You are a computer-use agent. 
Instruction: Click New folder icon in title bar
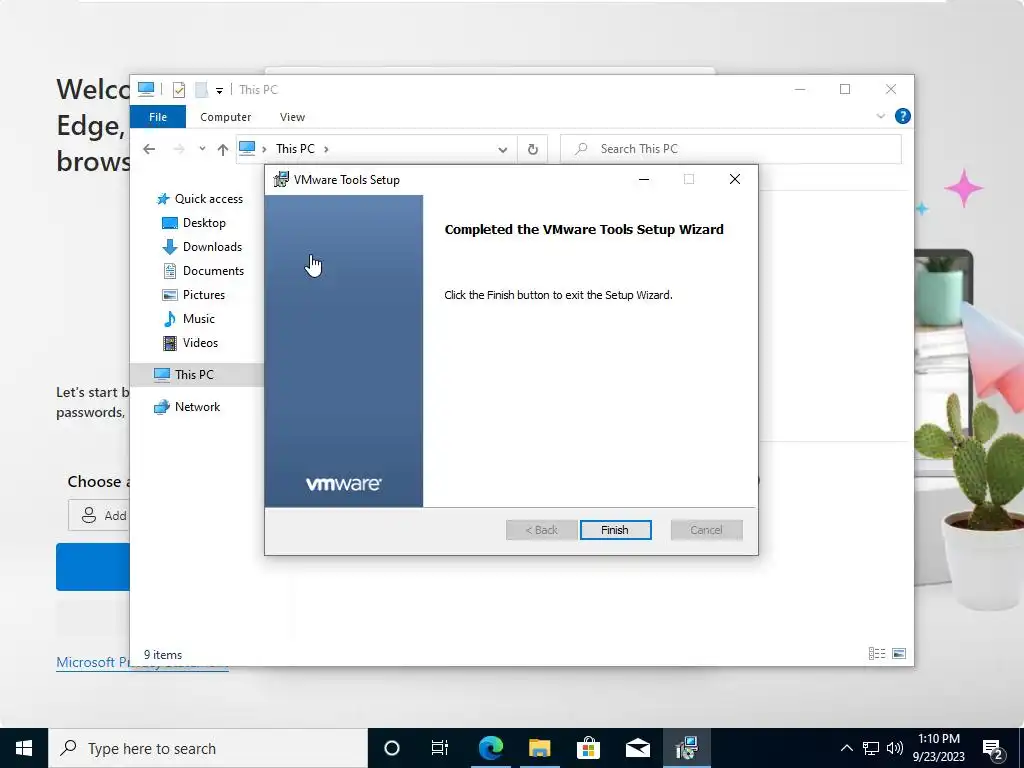coord(202,89)
